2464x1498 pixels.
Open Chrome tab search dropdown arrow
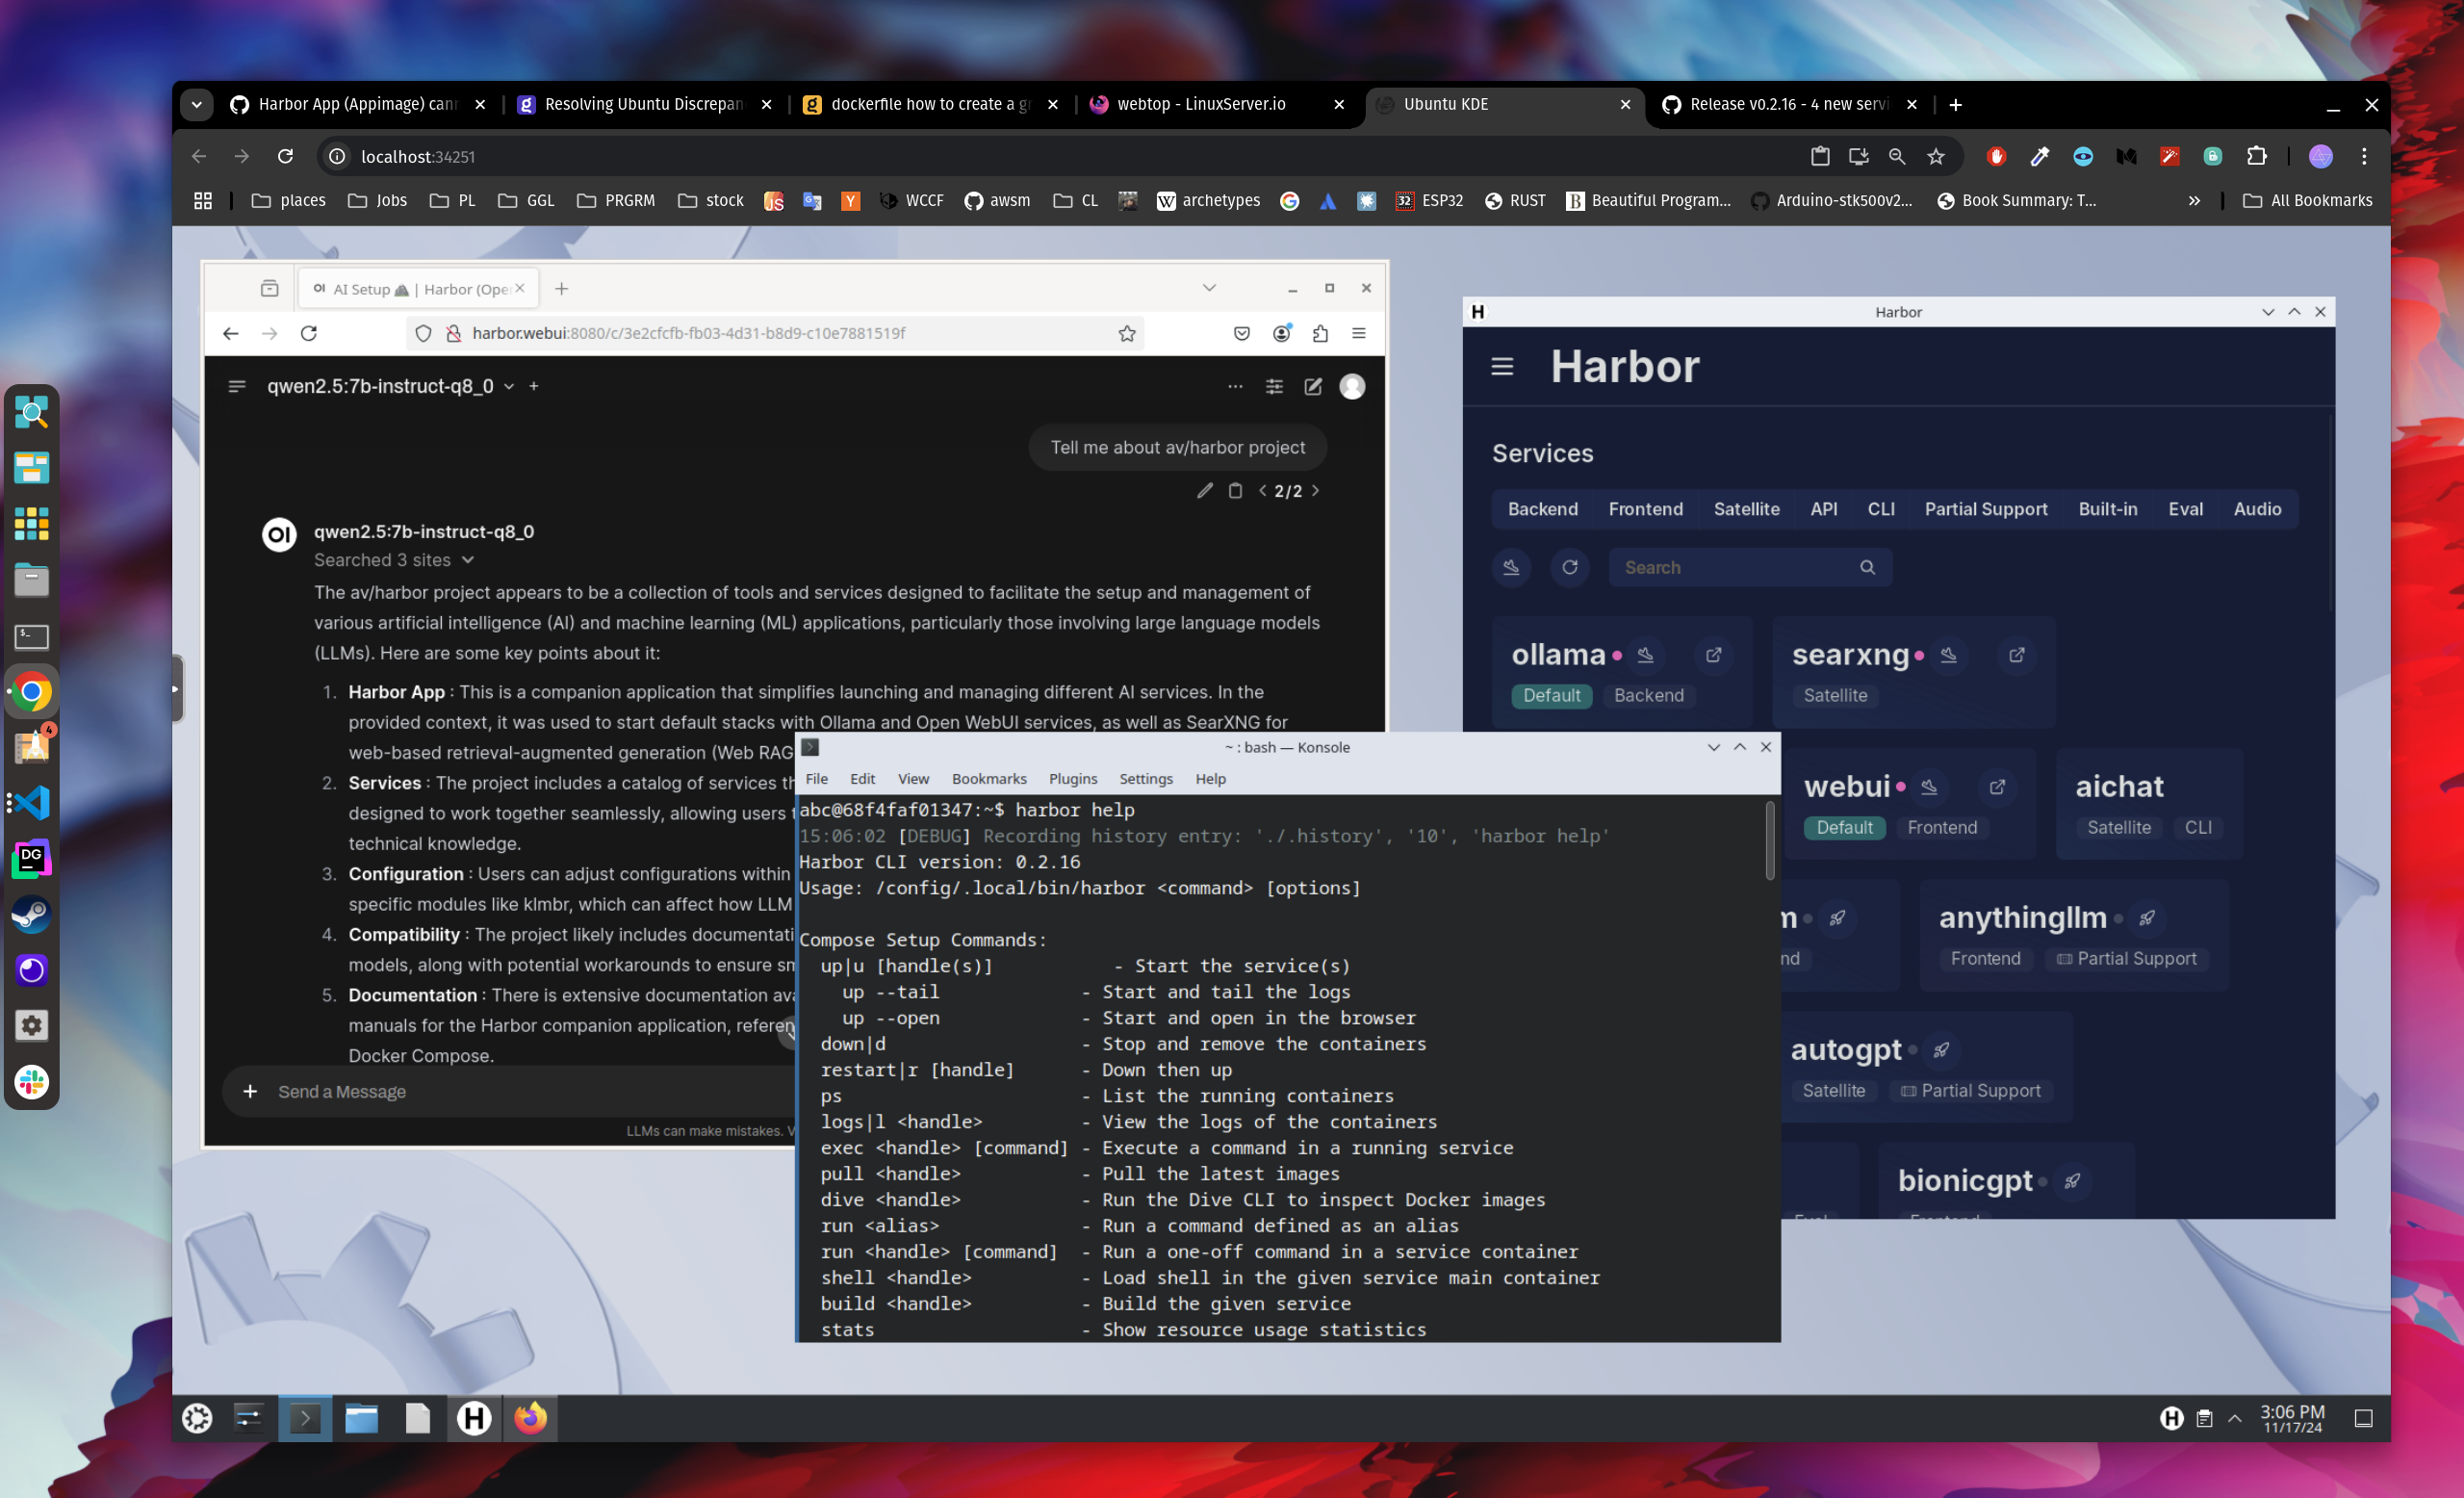point(197,104)
